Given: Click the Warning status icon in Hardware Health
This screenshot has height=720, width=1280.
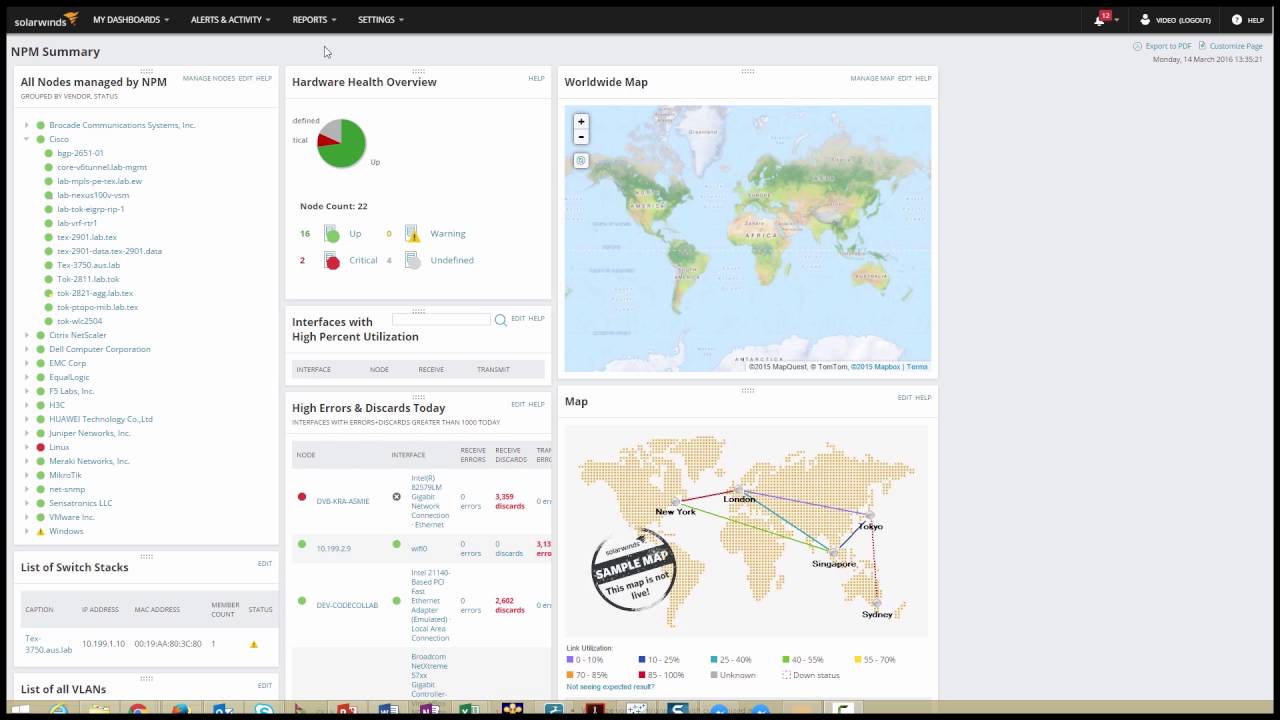Looking at the screenshot, I should [412, 234].
